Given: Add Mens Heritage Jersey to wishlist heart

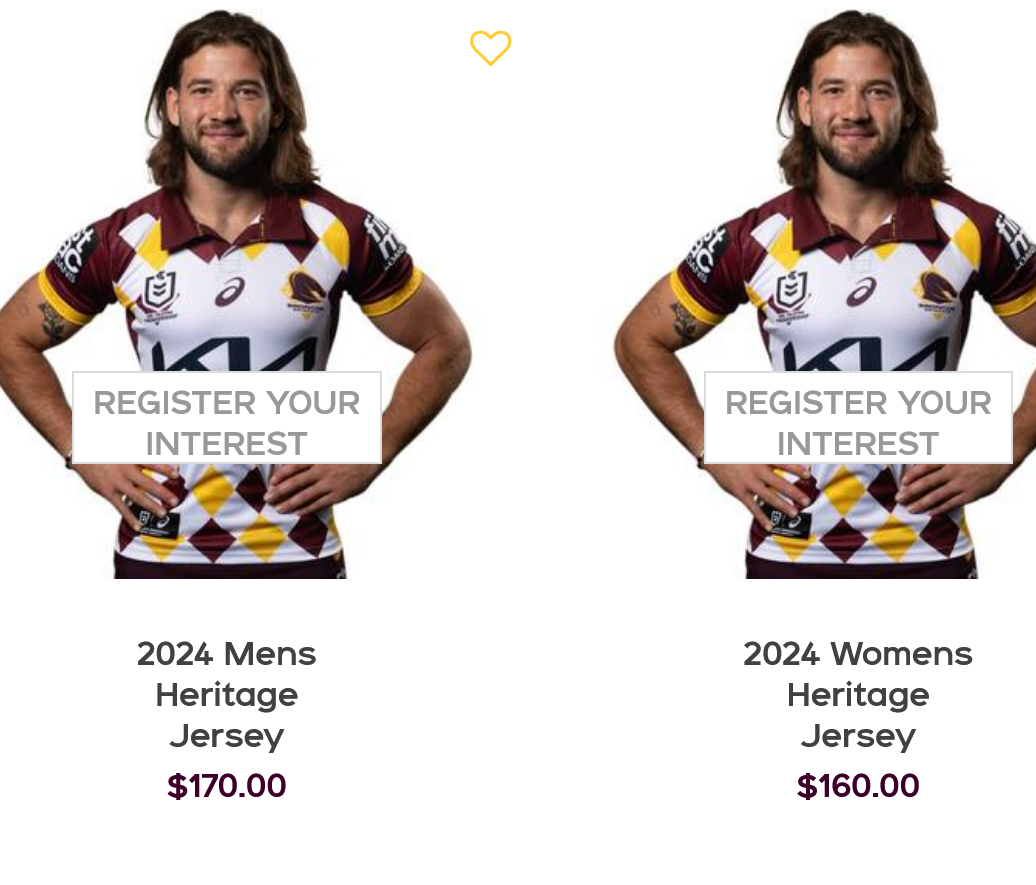Looking at the screenshot, I should [490, 48].
